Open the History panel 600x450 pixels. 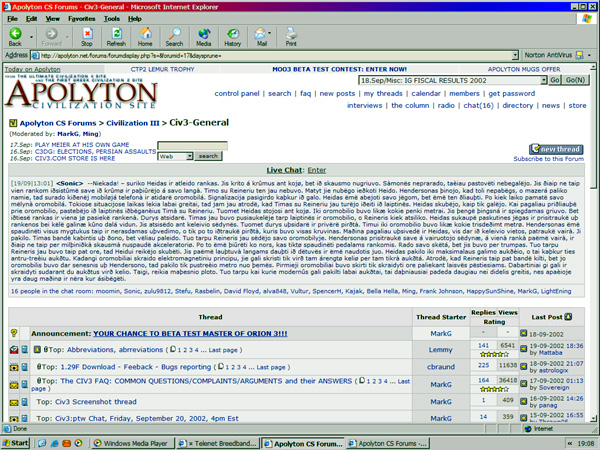[233, 36]
